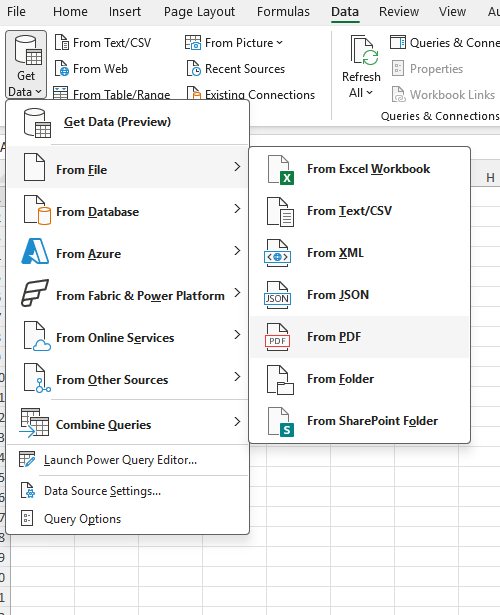This screenshot has width=500, height=615.
Task: Click Queries & Connections pane icon
Action: point(398,42)
